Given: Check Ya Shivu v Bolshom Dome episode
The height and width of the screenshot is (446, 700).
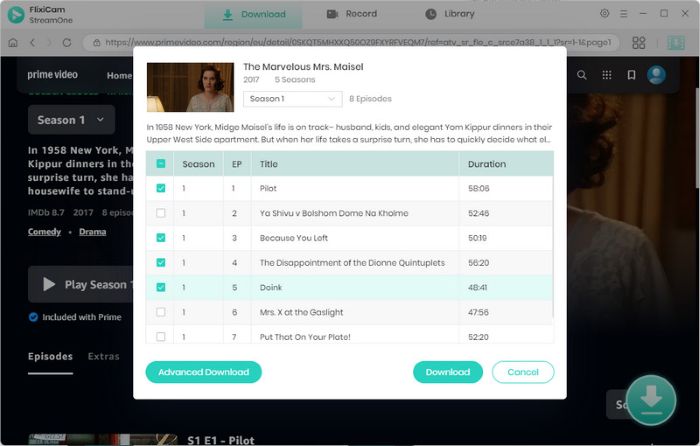Looking at the screenshot, I should tap(161, 213).
